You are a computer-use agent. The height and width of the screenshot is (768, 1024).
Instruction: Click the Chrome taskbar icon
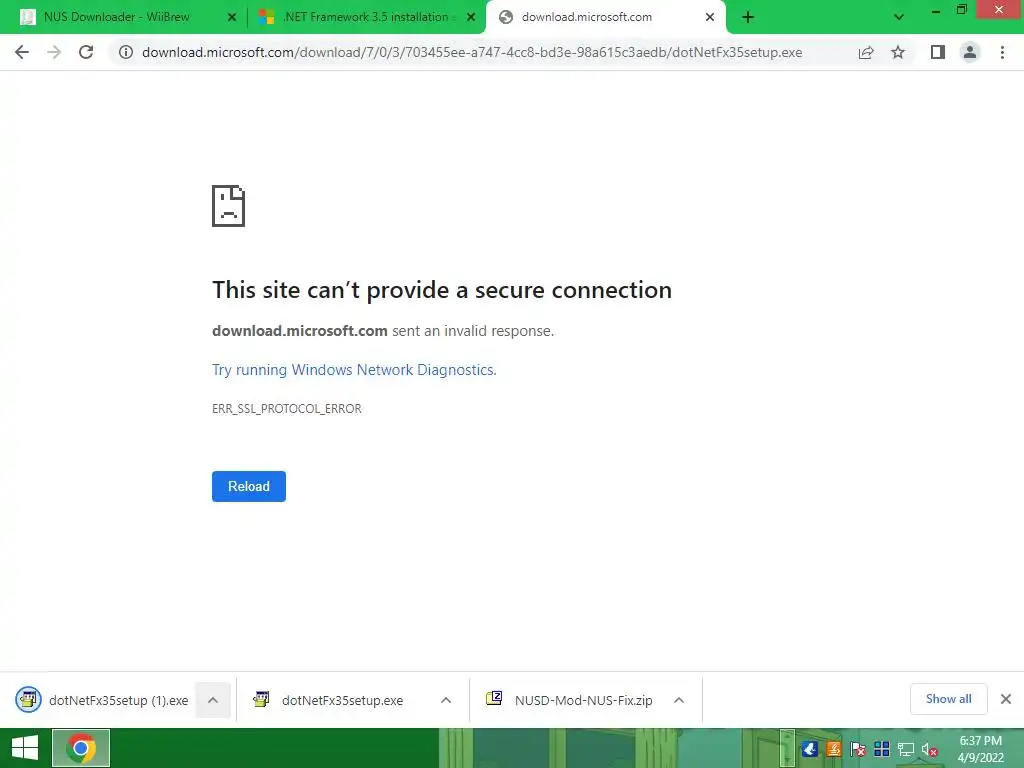(81, 748)
